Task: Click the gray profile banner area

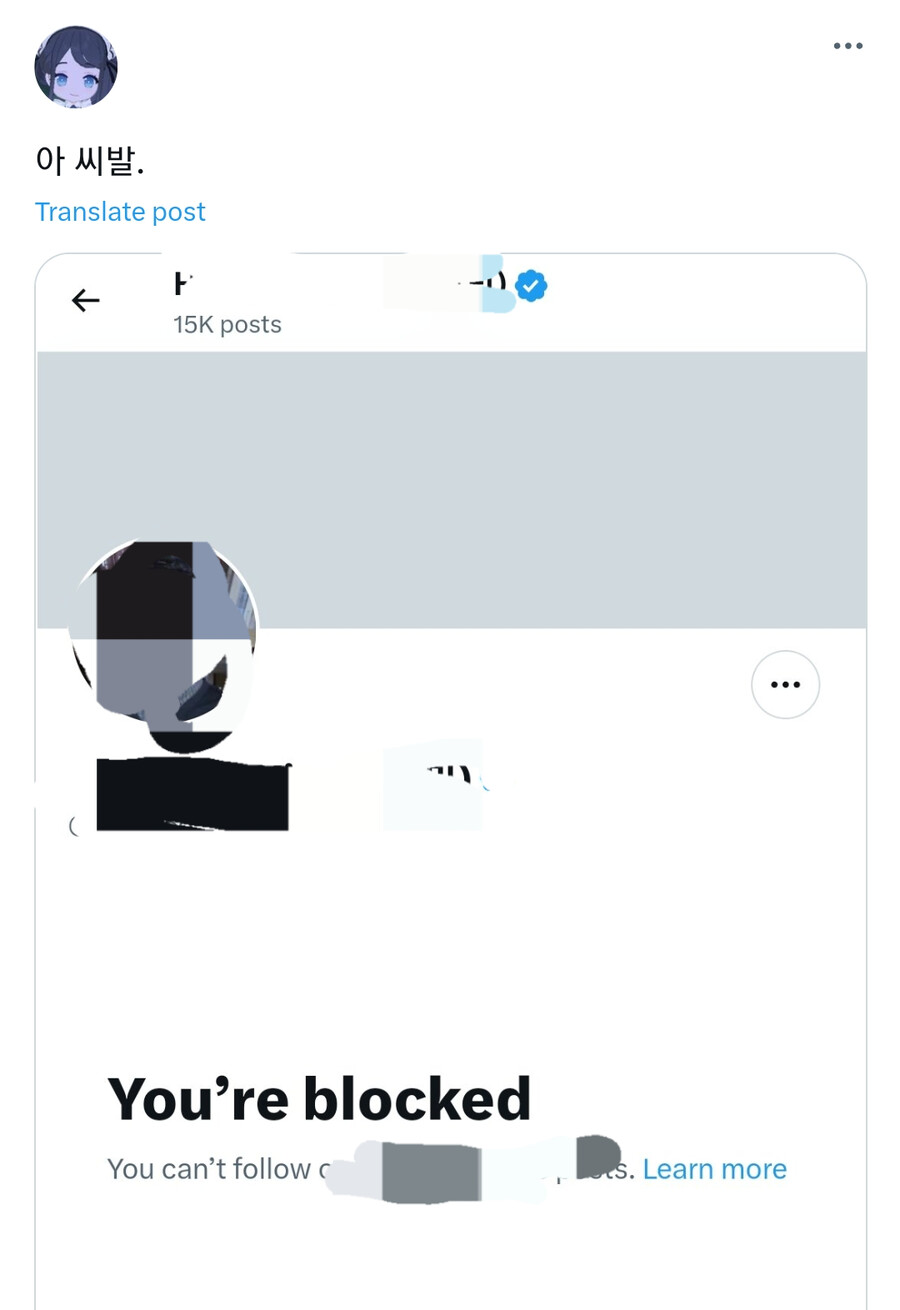Action: (x=550, y=480)
